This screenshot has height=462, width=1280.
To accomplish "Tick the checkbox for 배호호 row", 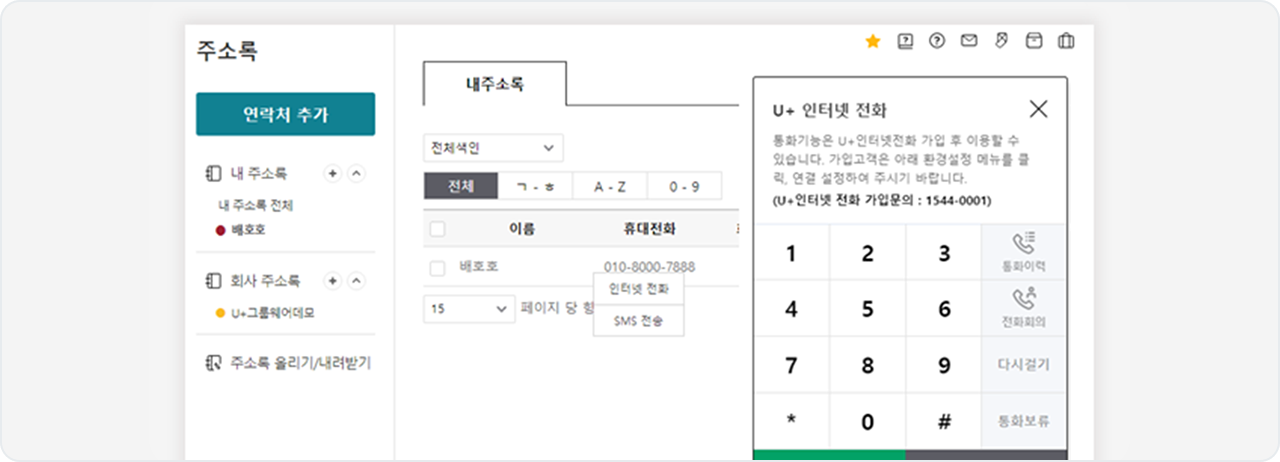I will pos(437,268).
